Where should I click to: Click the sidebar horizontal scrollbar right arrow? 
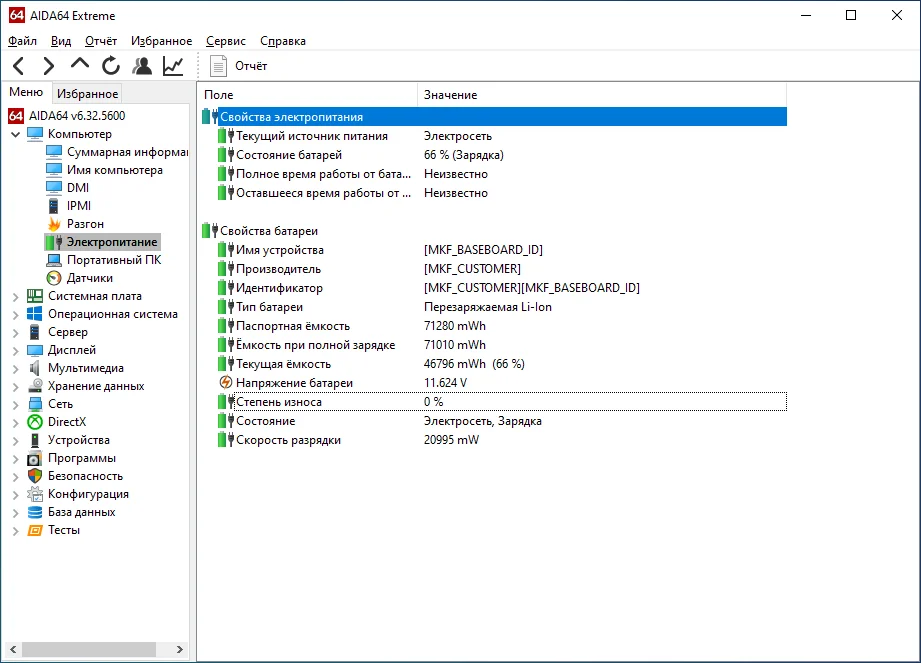coord(180,649)
